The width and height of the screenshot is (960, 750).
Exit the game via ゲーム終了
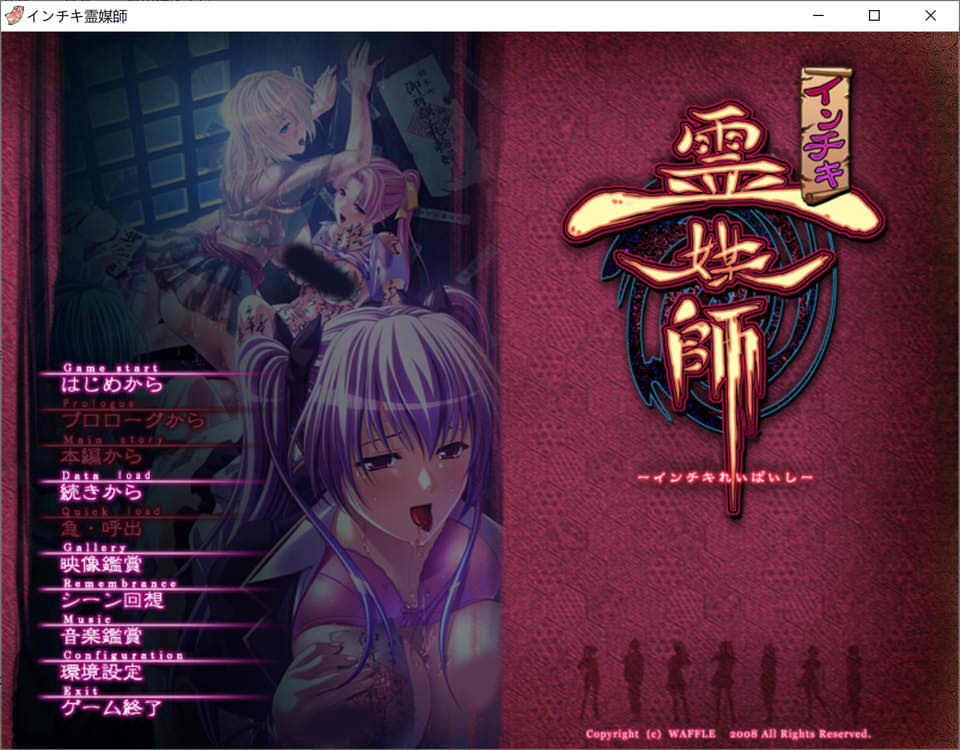tap(112, 708)
